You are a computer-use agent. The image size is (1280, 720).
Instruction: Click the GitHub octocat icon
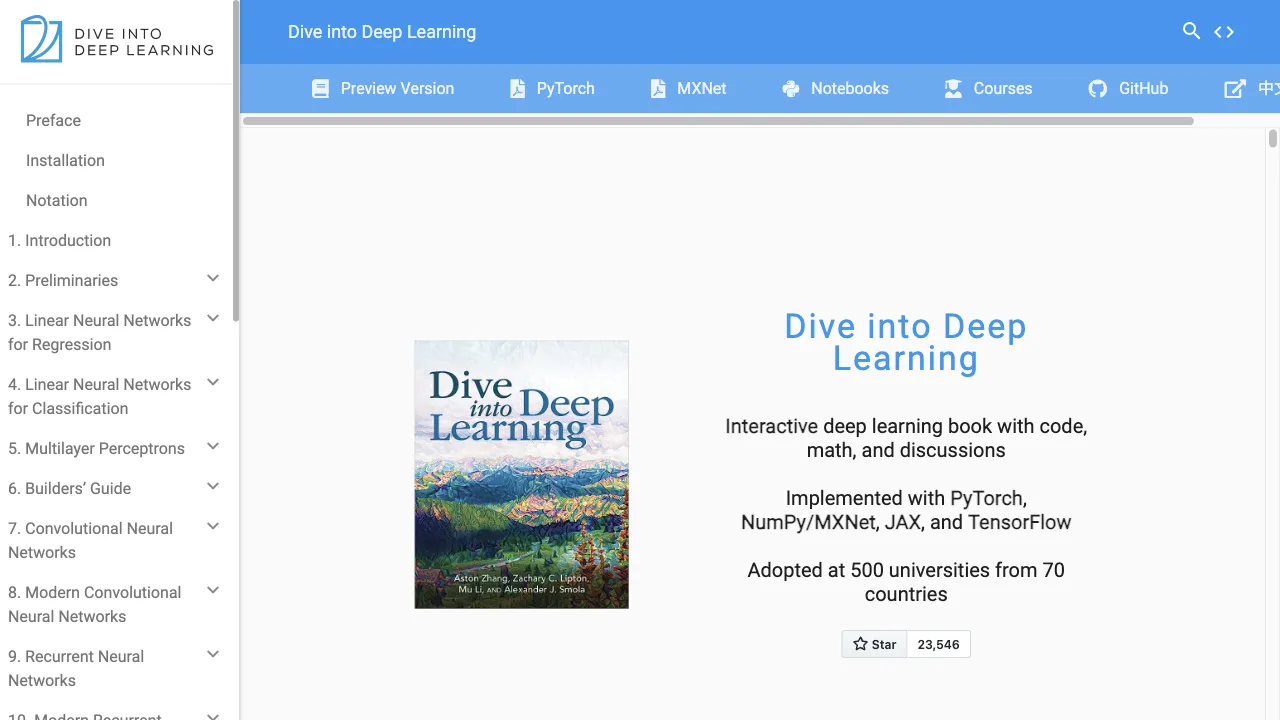click(1098, 89)
